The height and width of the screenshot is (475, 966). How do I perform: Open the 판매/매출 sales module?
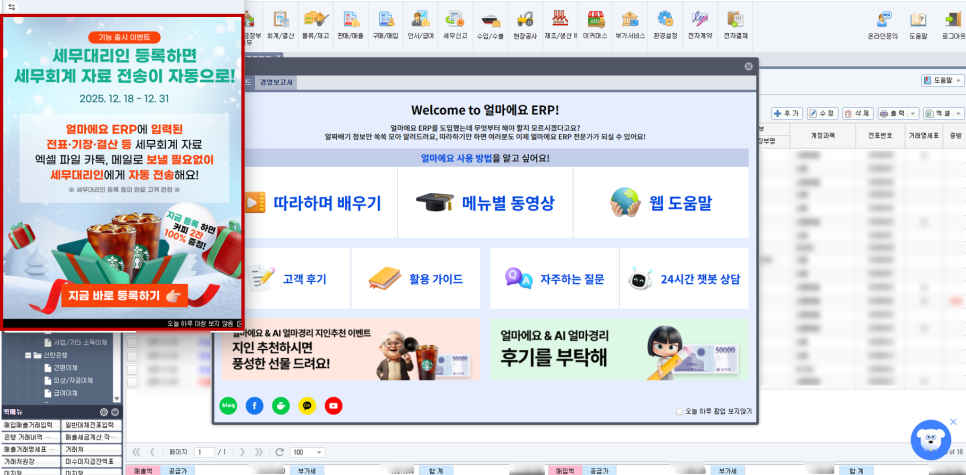(x=351, y=25)
